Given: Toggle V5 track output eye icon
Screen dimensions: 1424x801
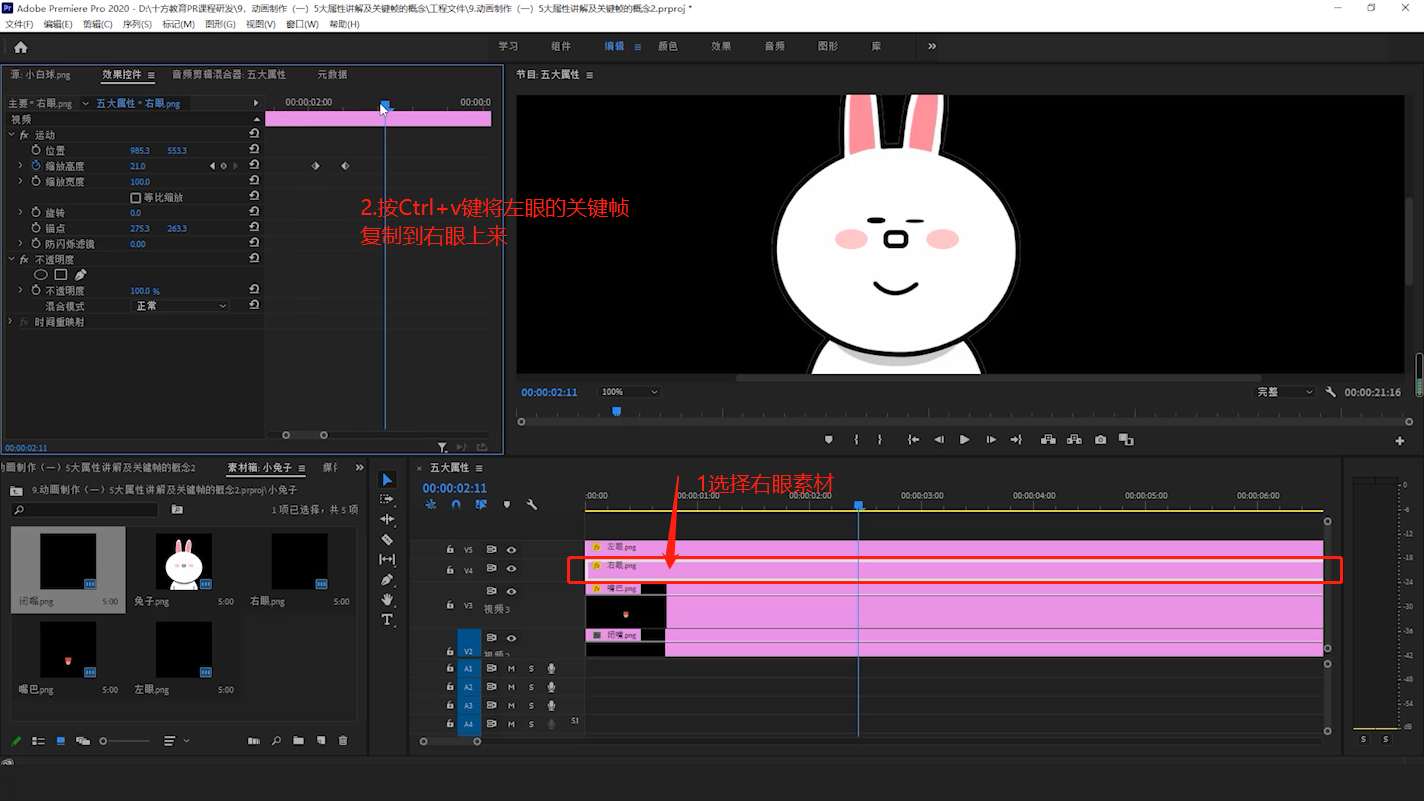Looking at the screenshot, I should [x=511, y=549].
